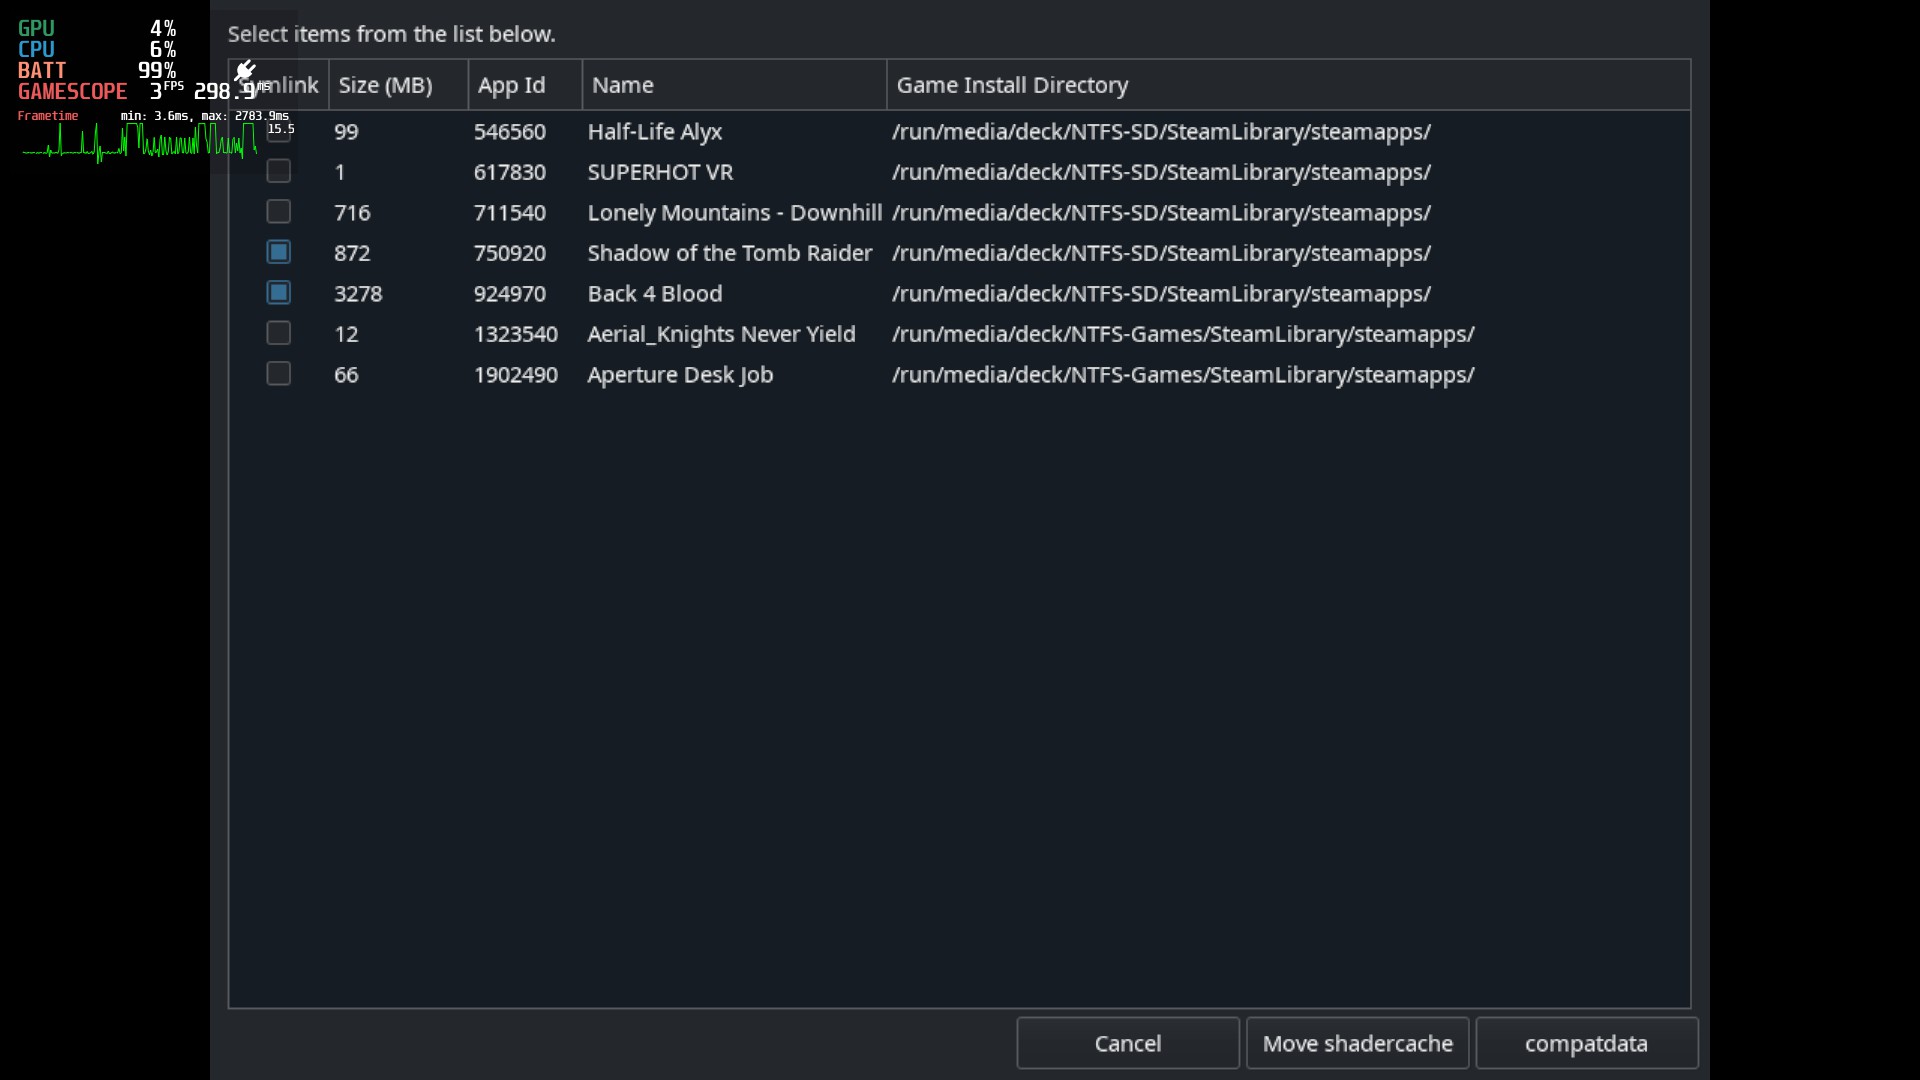Click the Move shadercache button
Image resolution: width=1920 pixels, height=1080 pixels.
[1357, 1043]
